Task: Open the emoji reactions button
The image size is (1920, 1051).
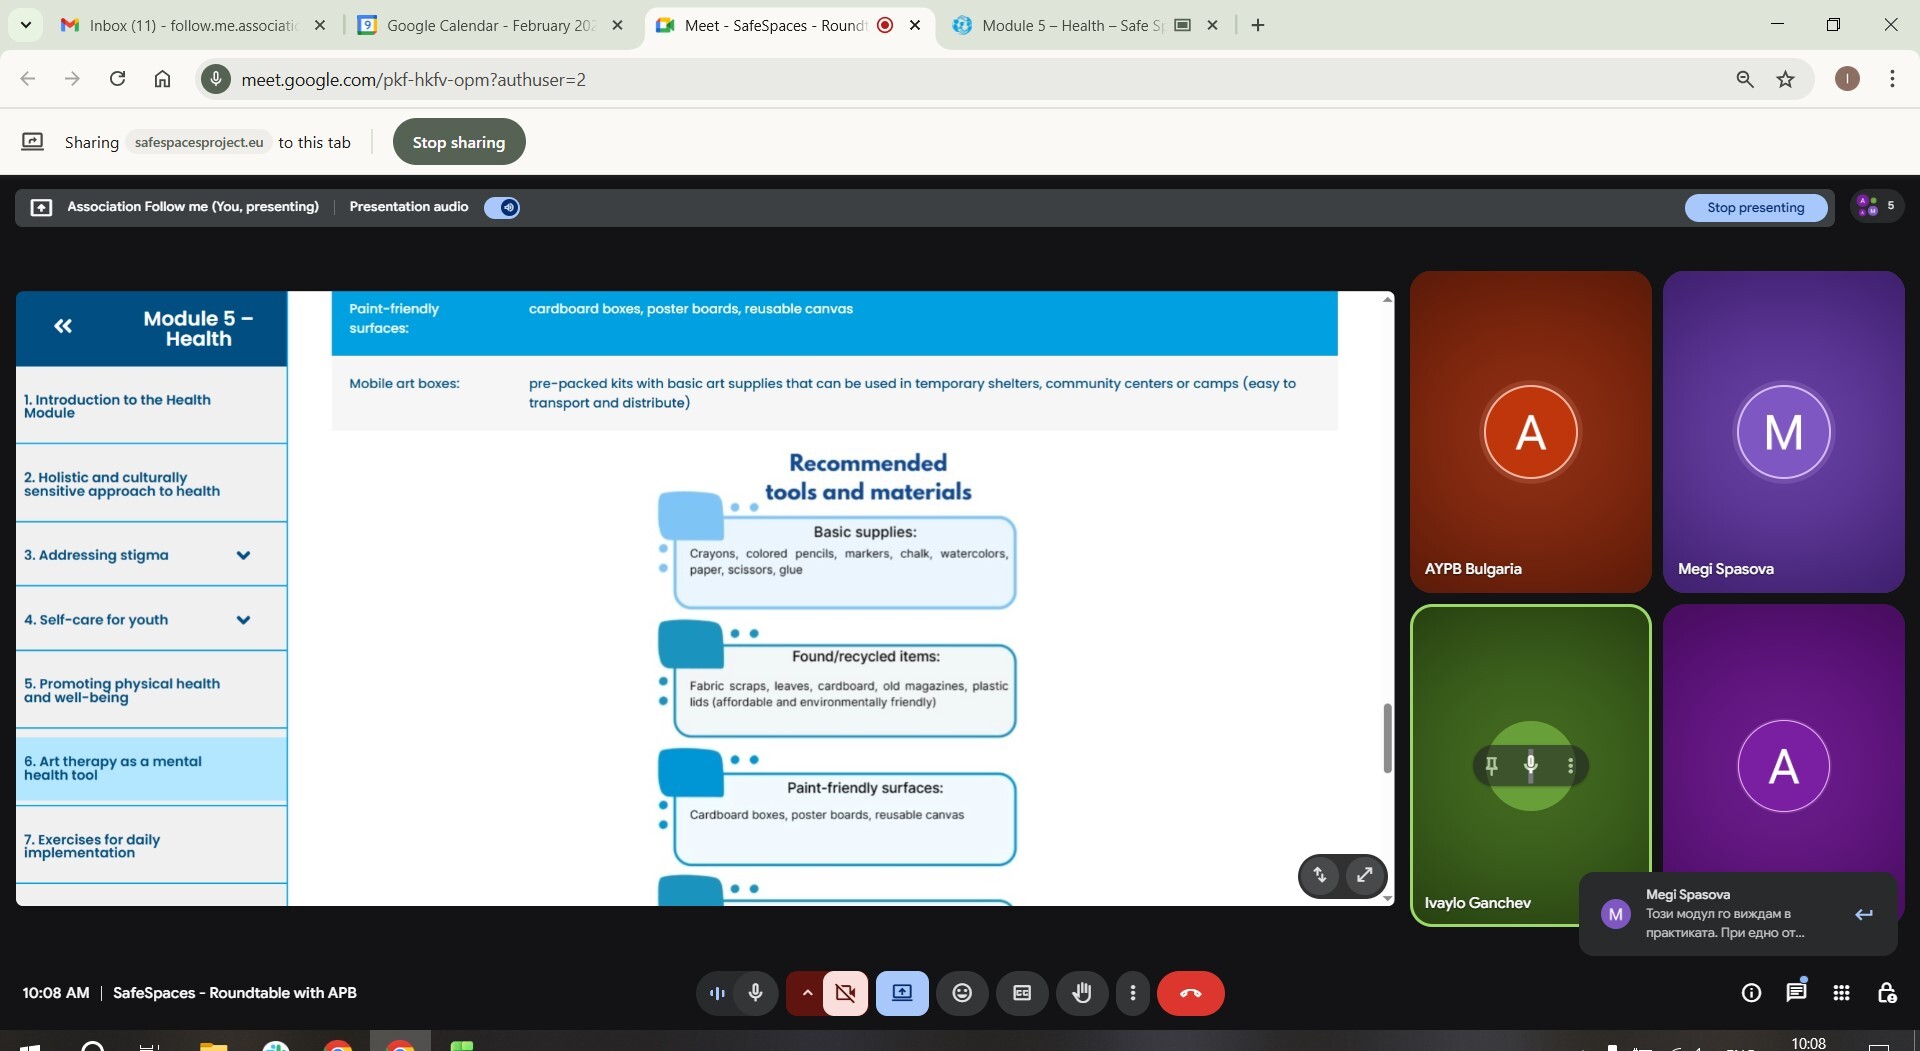Action: (962, 993)
